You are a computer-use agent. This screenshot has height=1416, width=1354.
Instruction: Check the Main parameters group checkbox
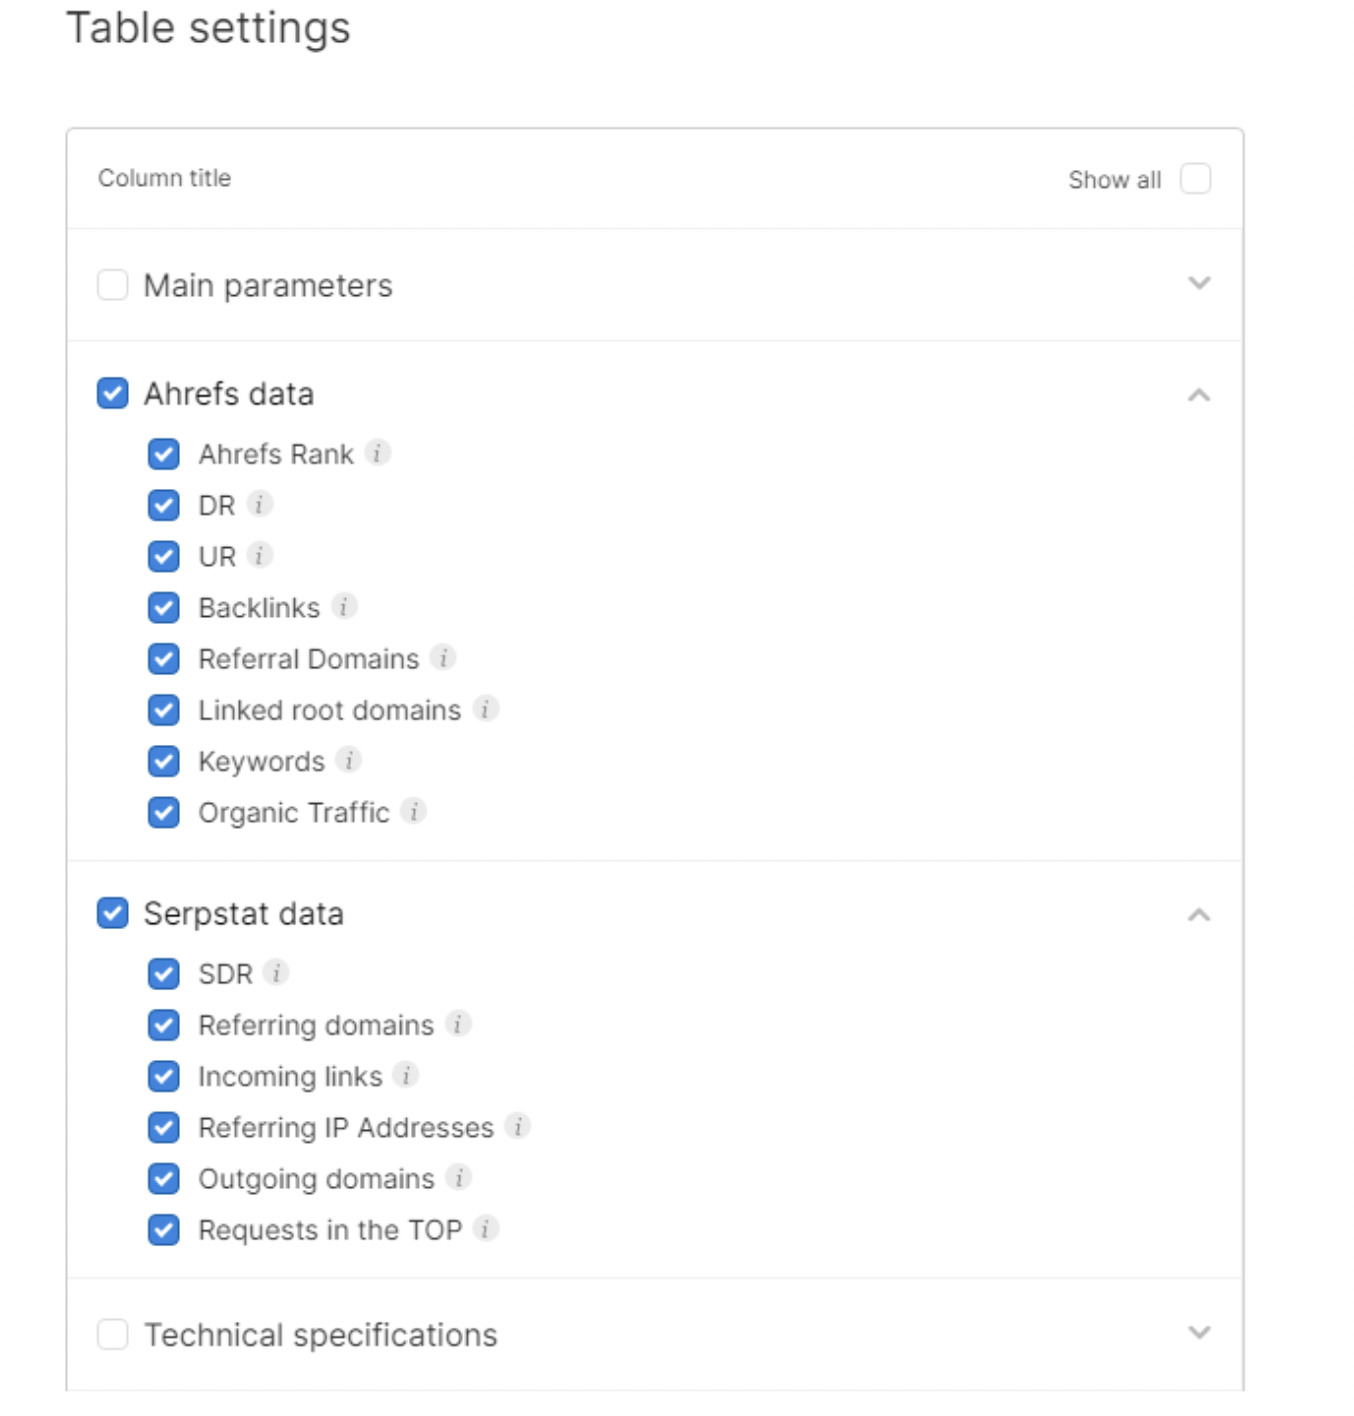(113, 285)
